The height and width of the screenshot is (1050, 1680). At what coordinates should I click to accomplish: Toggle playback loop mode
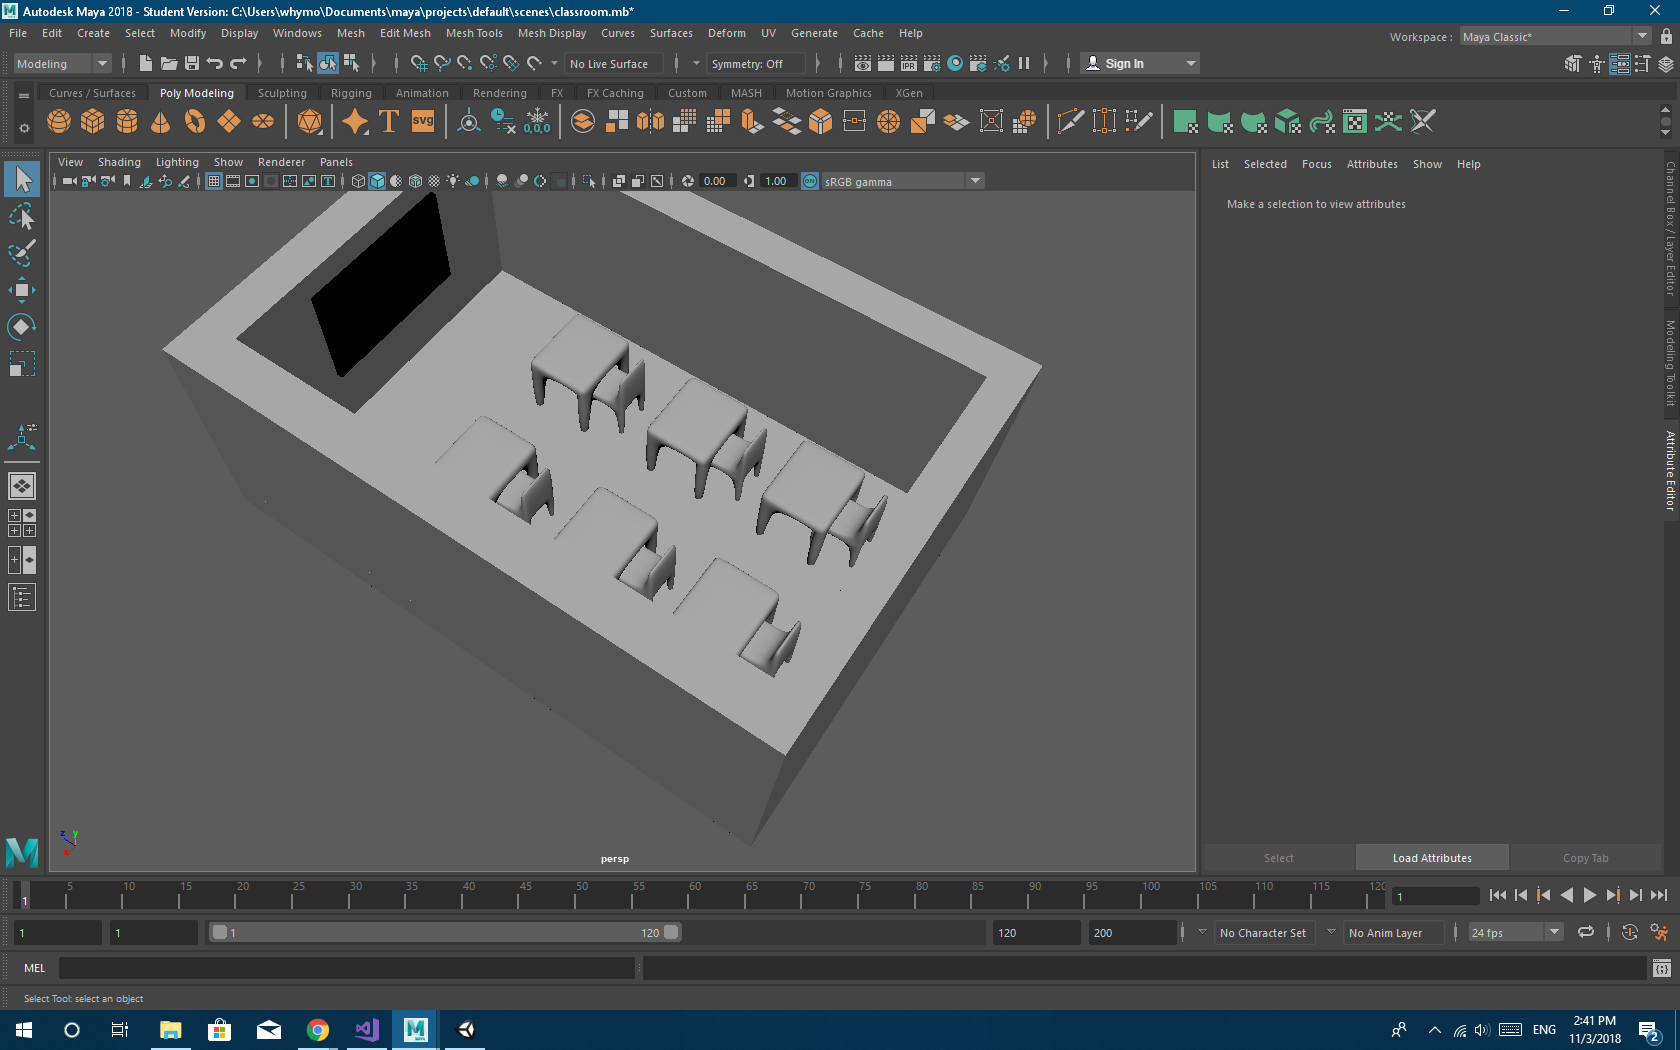click(x=1586, y=932)
